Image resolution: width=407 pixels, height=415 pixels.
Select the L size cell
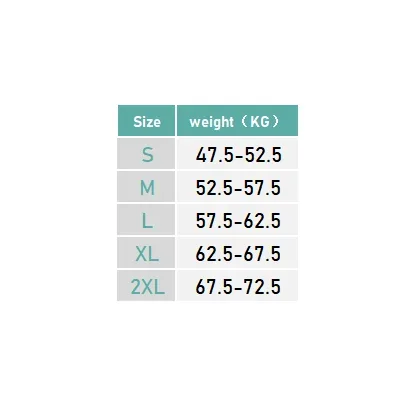pyautogui.click(x=146, y=220)
